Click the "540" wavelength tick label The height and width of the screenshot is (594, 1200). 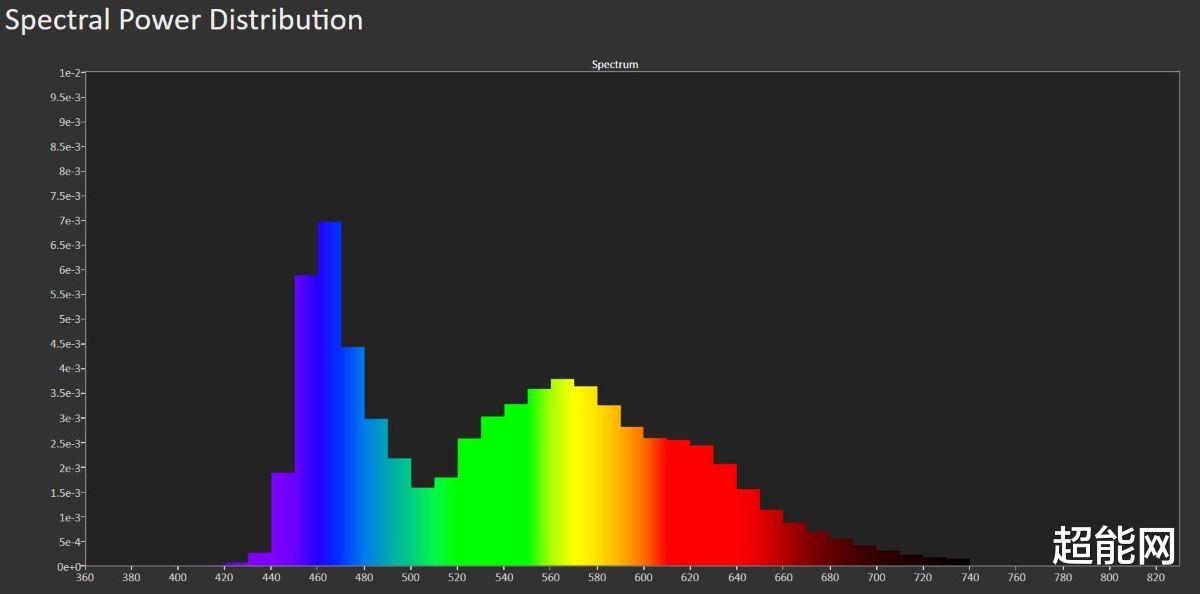pyautogui.click(x=504, y=578)
